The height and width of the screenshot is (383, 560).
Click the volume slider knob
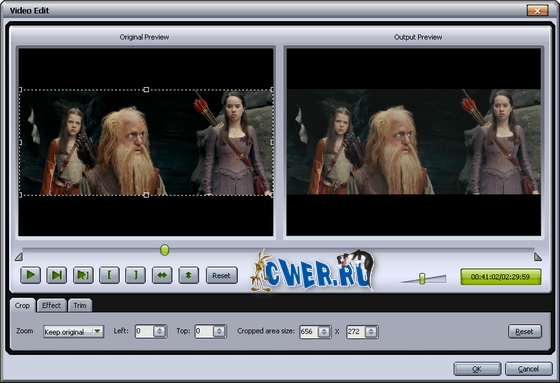(x=422, y=279)
